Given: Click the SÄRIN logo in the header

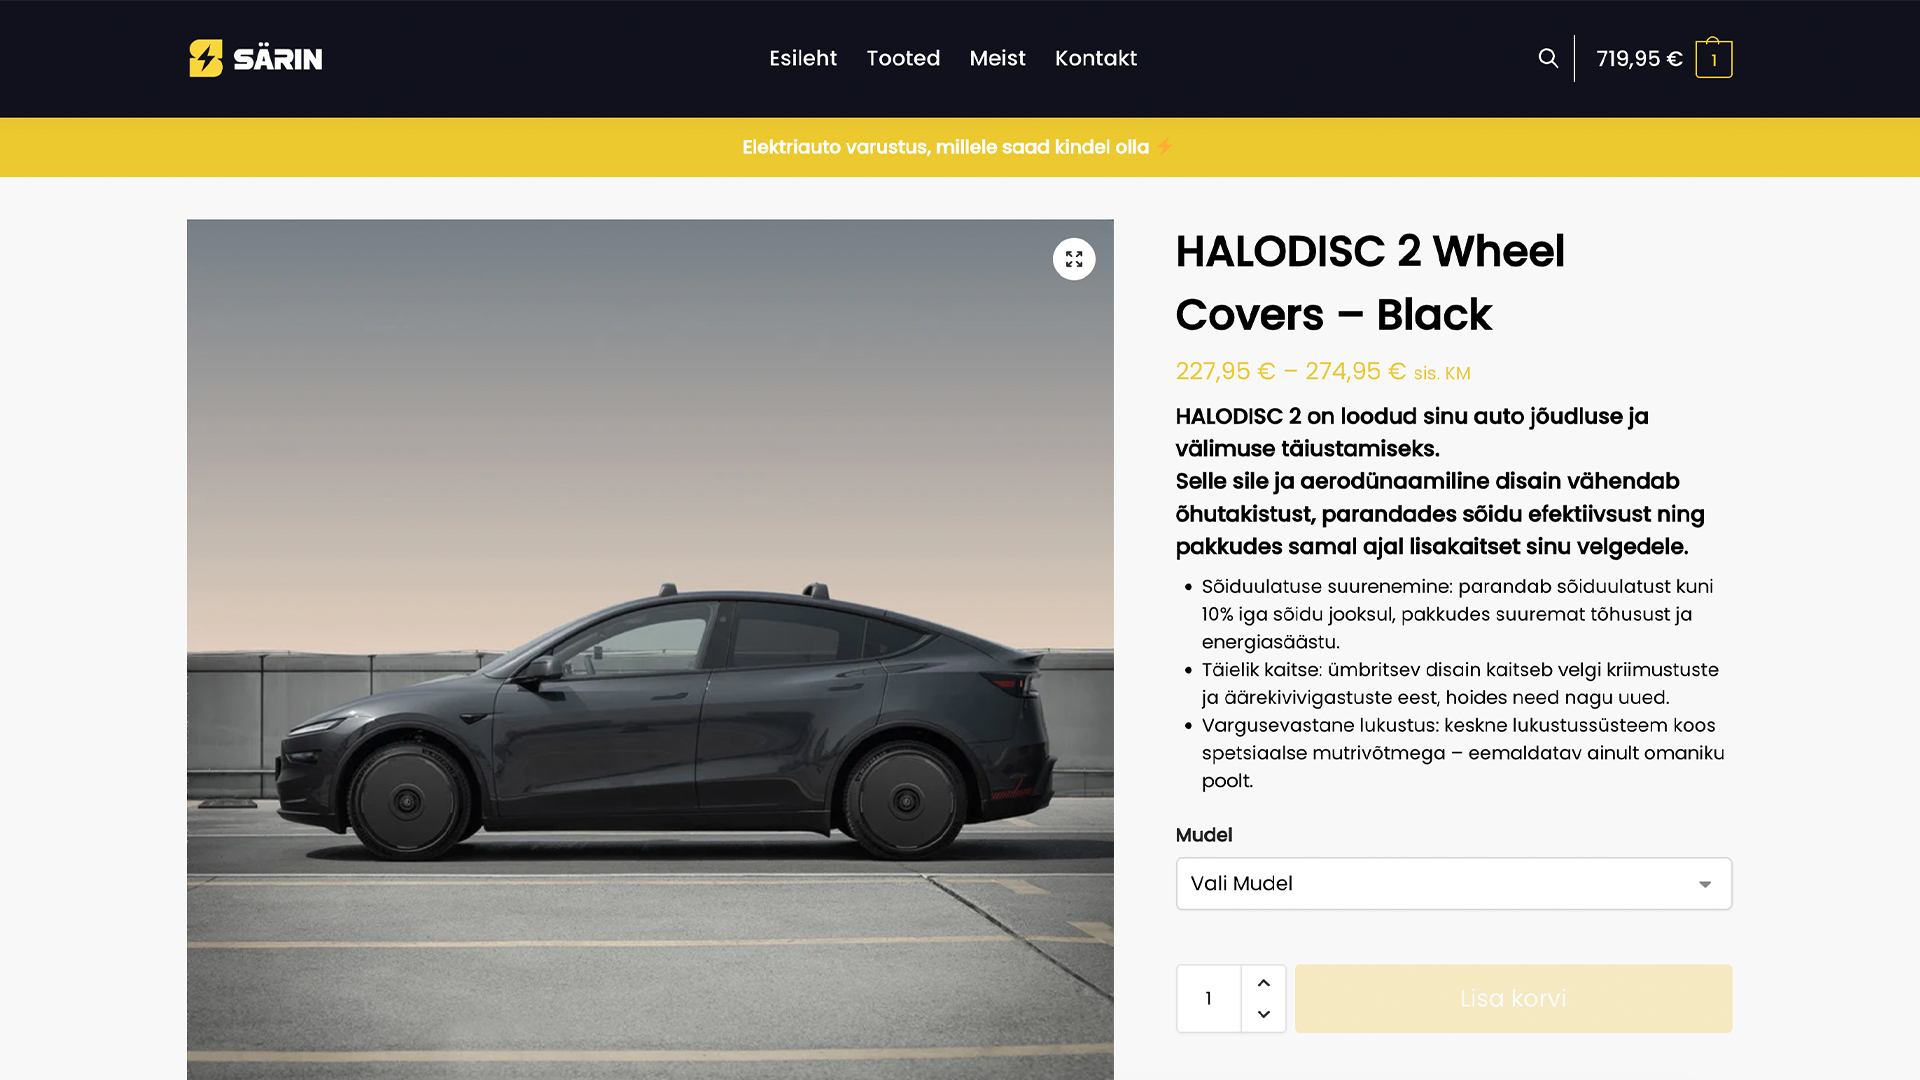Looking at the screenshot, I should pos(256,58).
